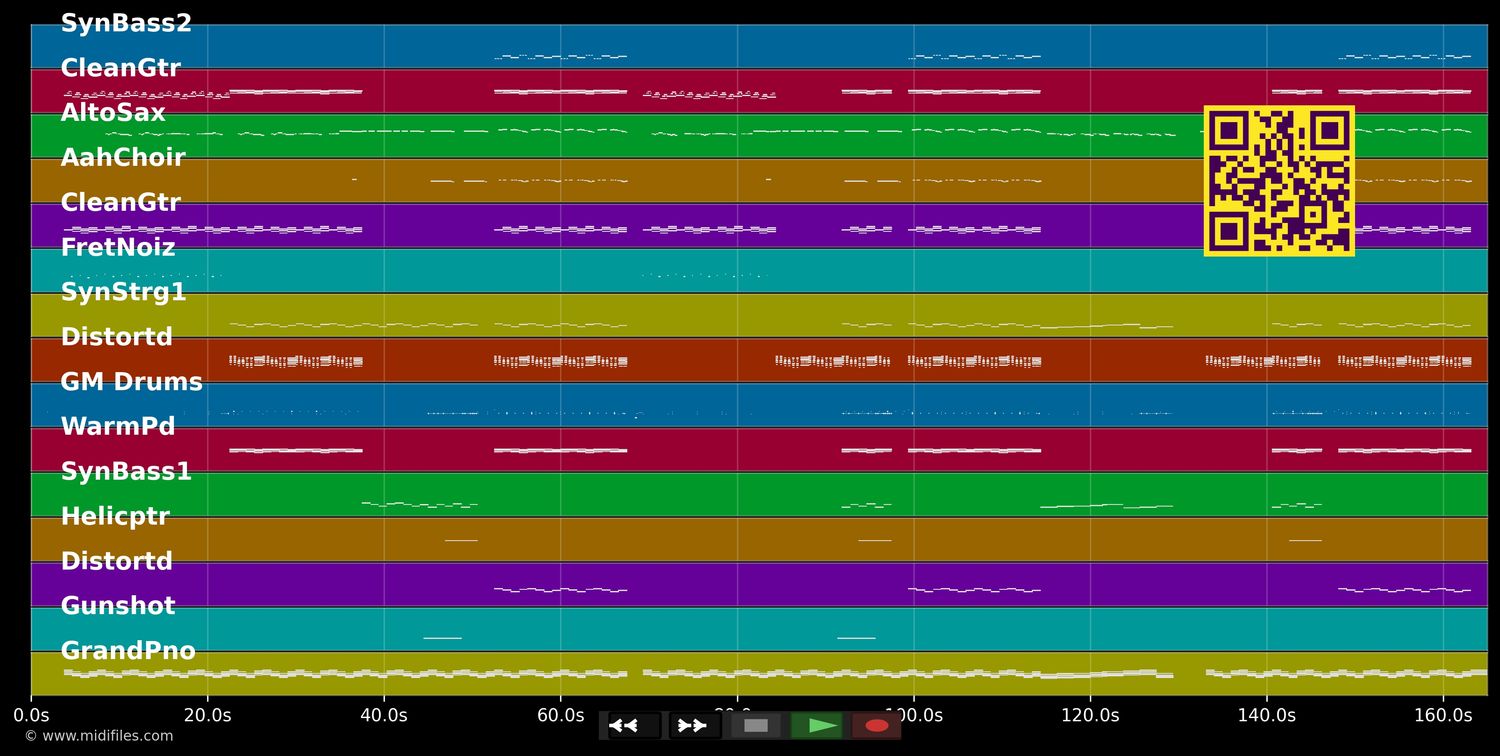Click the yellow QR code

click(1279, 181)
